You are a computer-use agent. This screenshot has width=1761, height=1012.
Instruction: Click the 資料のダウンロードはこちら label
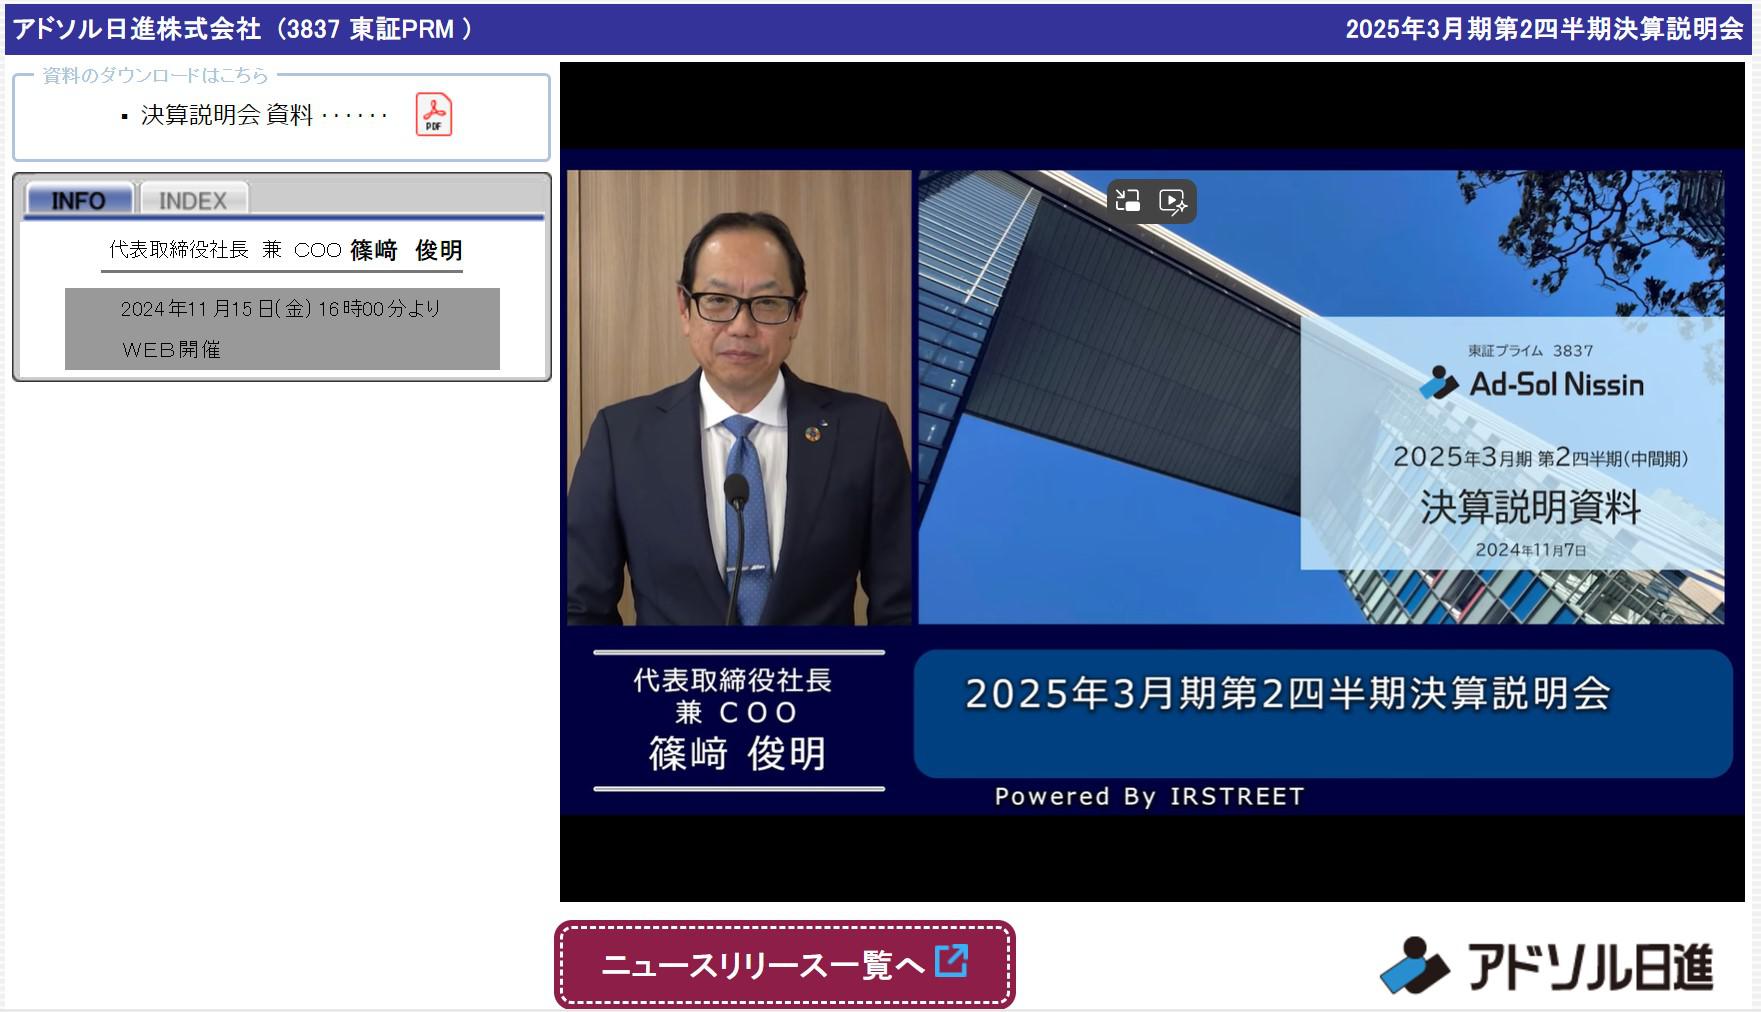[155, 75]
